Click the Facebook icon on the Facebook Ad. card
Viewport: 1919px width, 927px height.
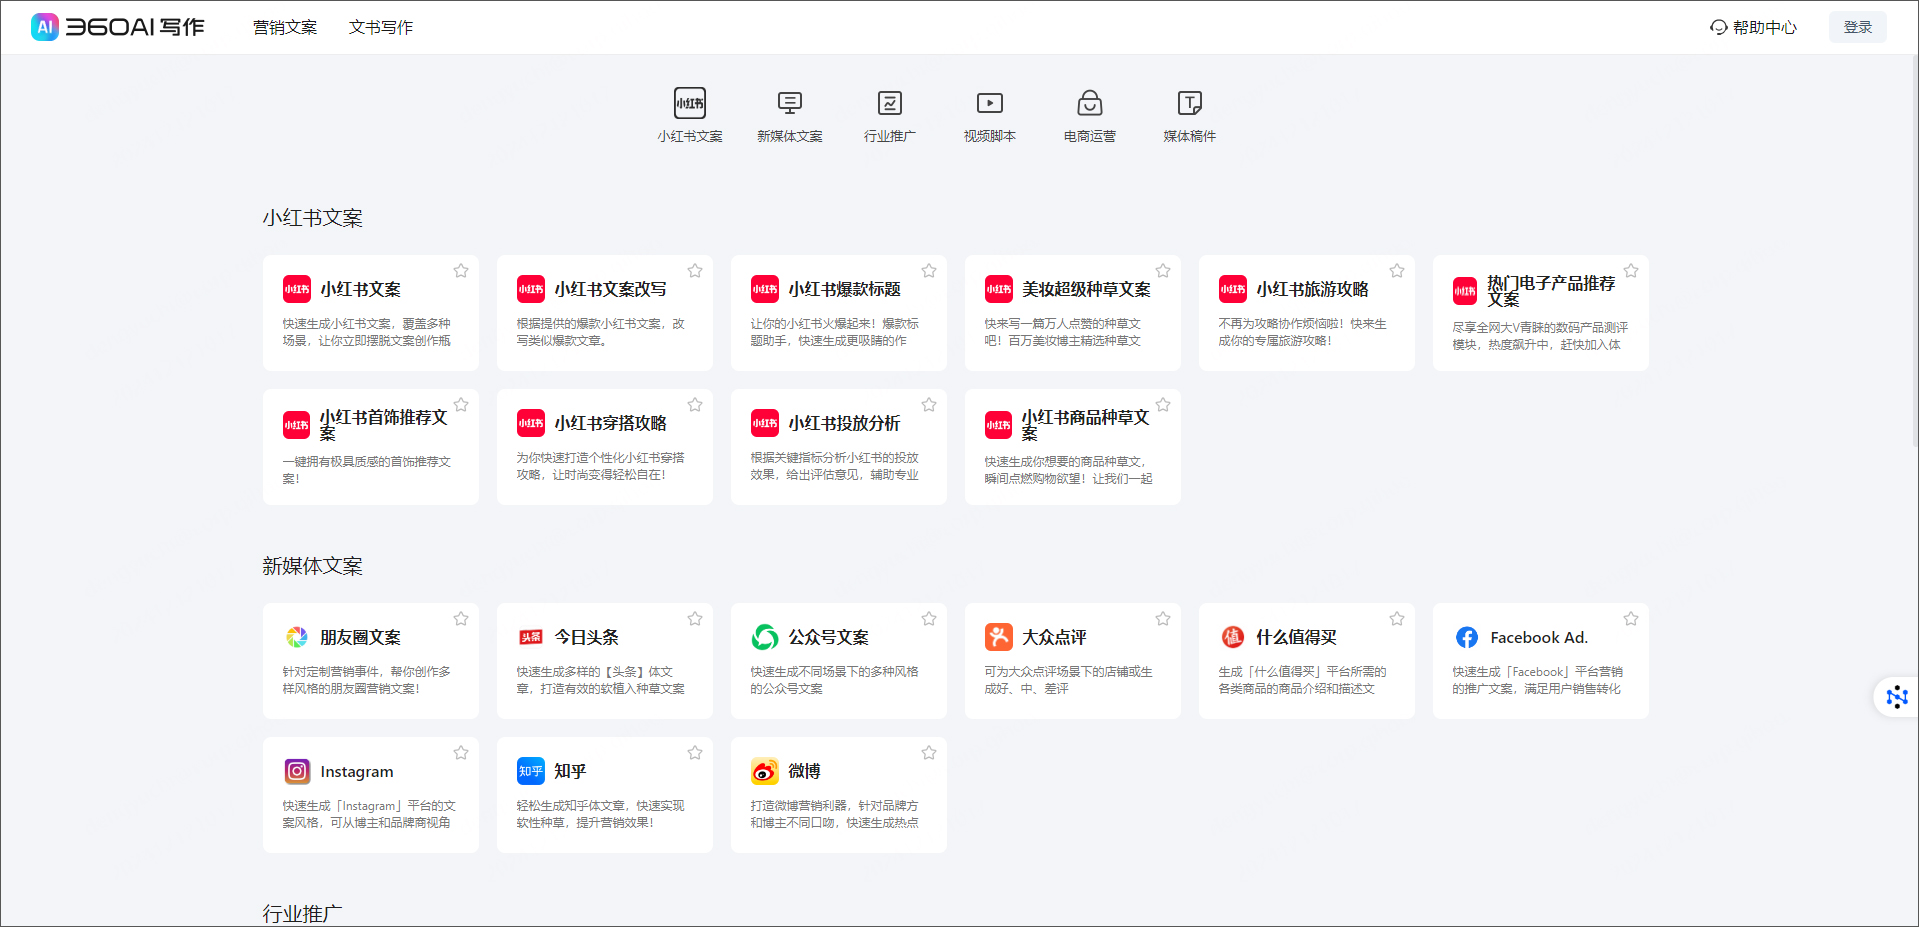1466,636
